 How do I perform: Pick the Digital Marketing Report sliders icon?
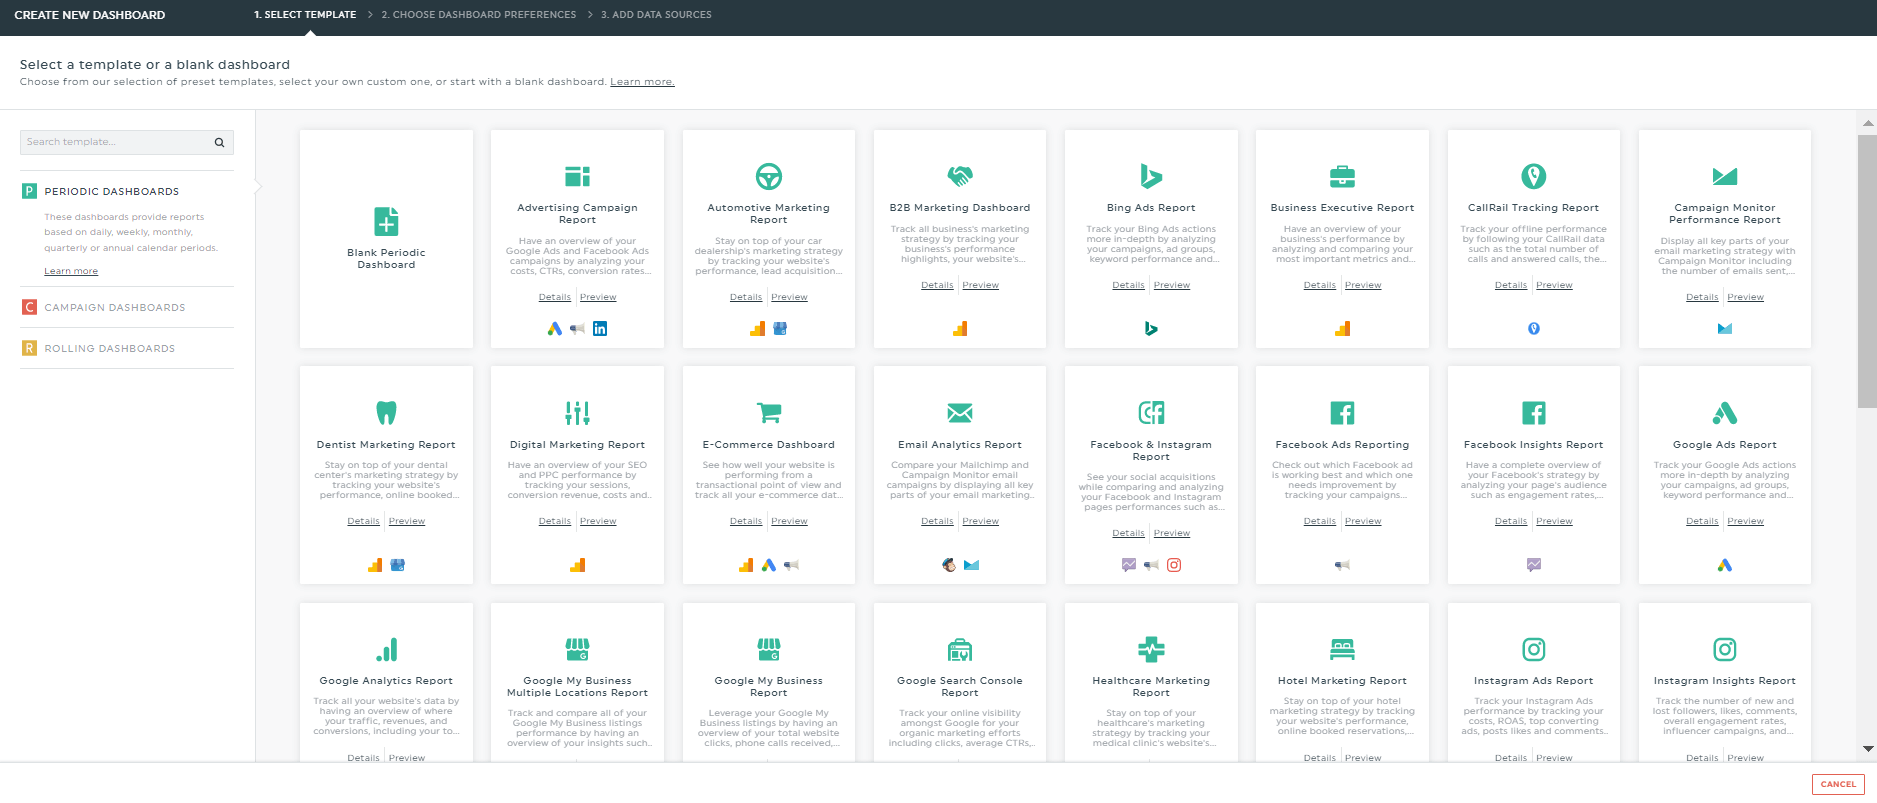coord(577,413)
